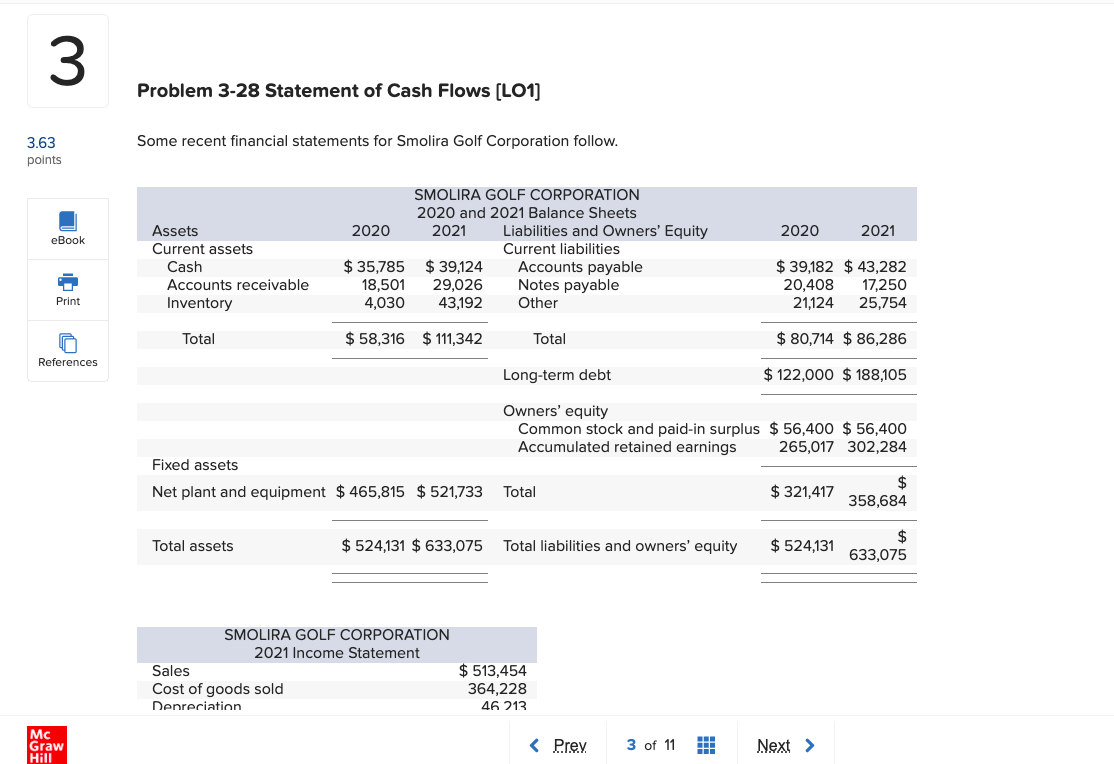The height and width of the screenshot is (764, 1114).
Task: Select the question number 3 box
Action: point(67,60)
